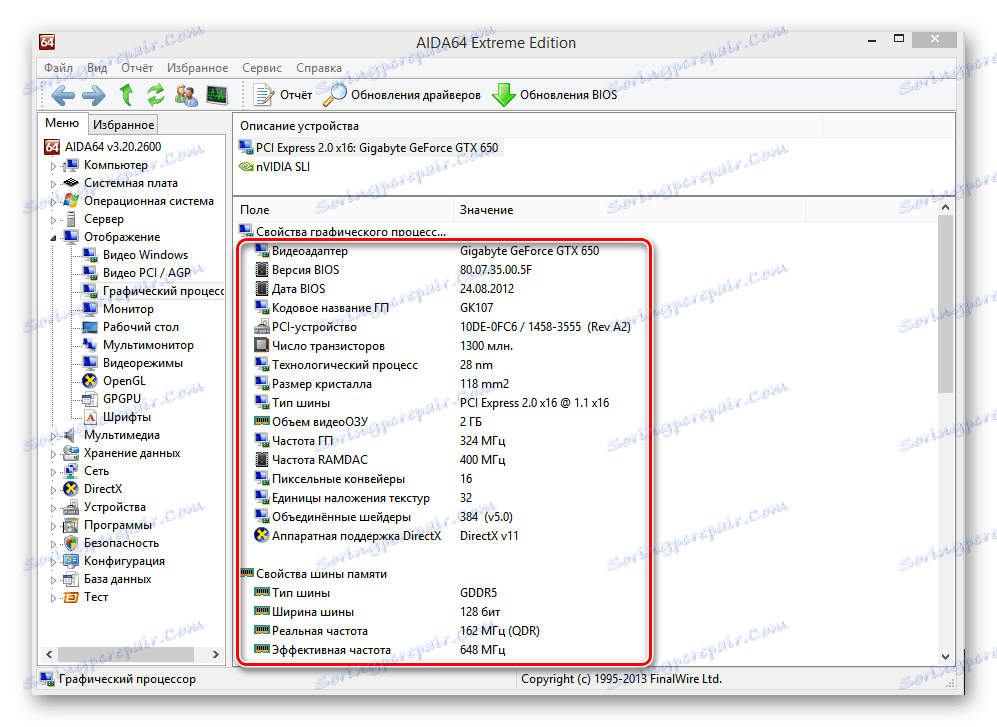Expand the Программы tree node
997x727 pixels.
pos(54,526)
